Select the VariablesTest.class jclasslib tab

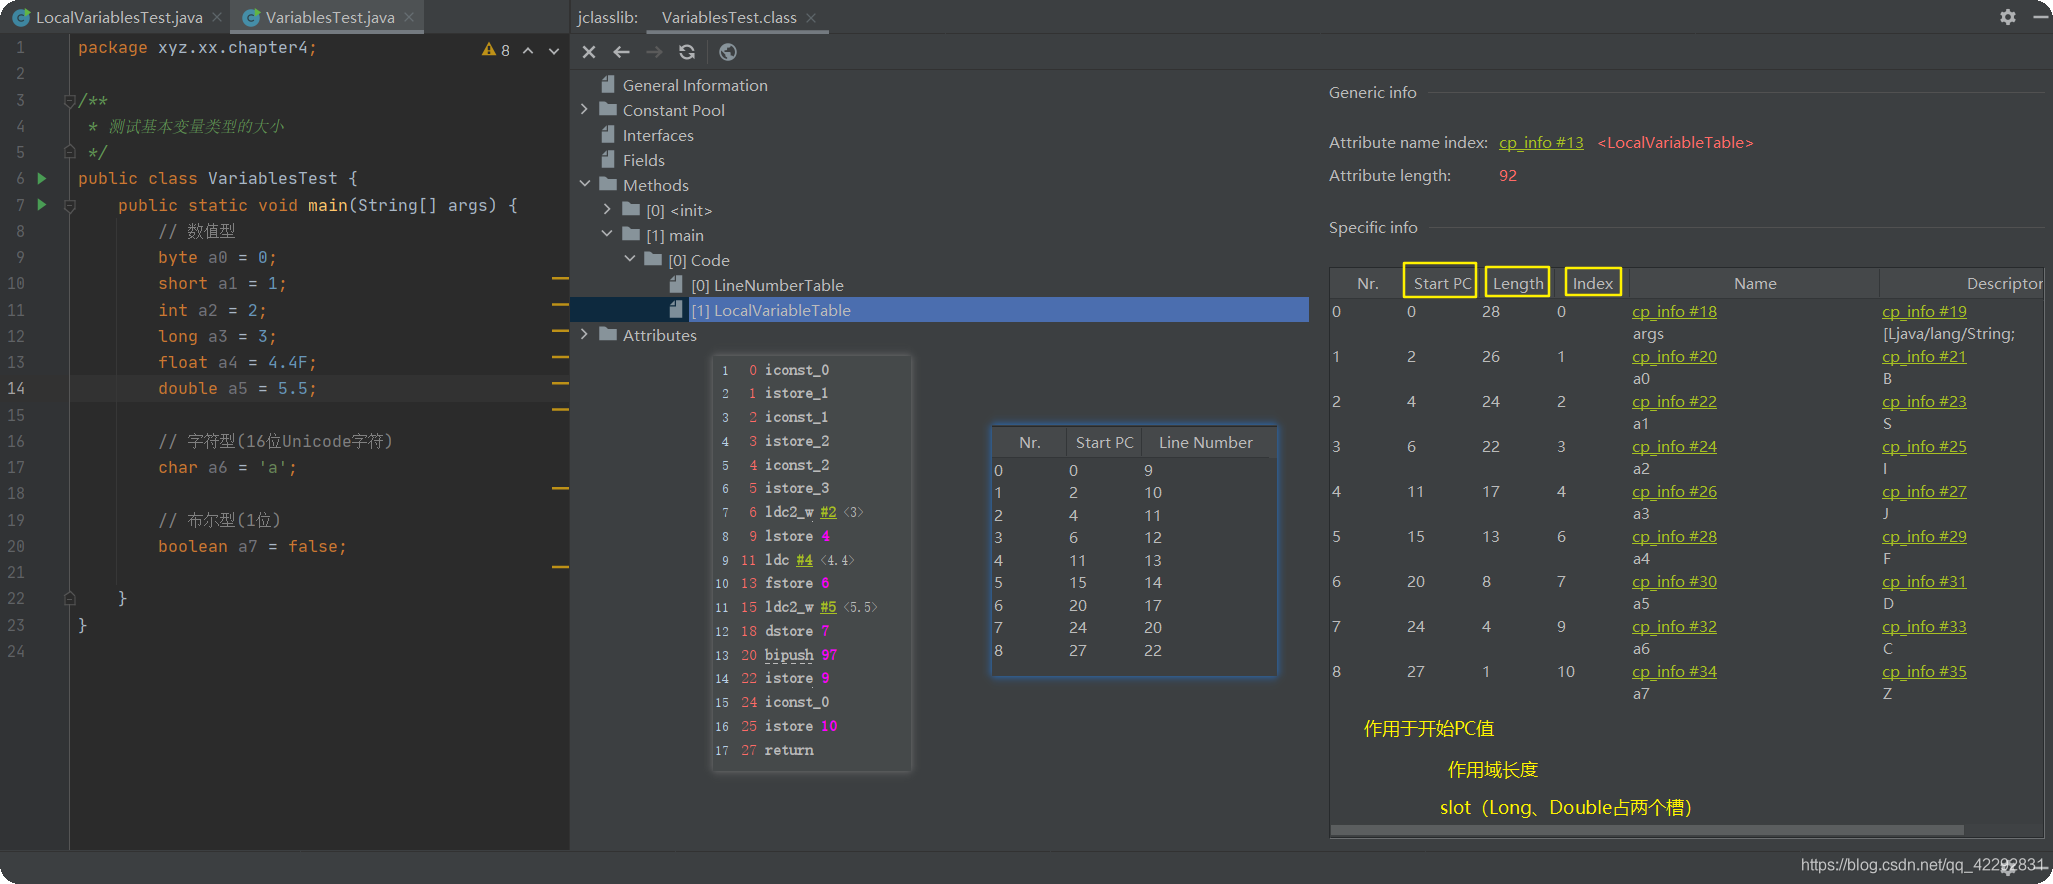tap(729, 17)
